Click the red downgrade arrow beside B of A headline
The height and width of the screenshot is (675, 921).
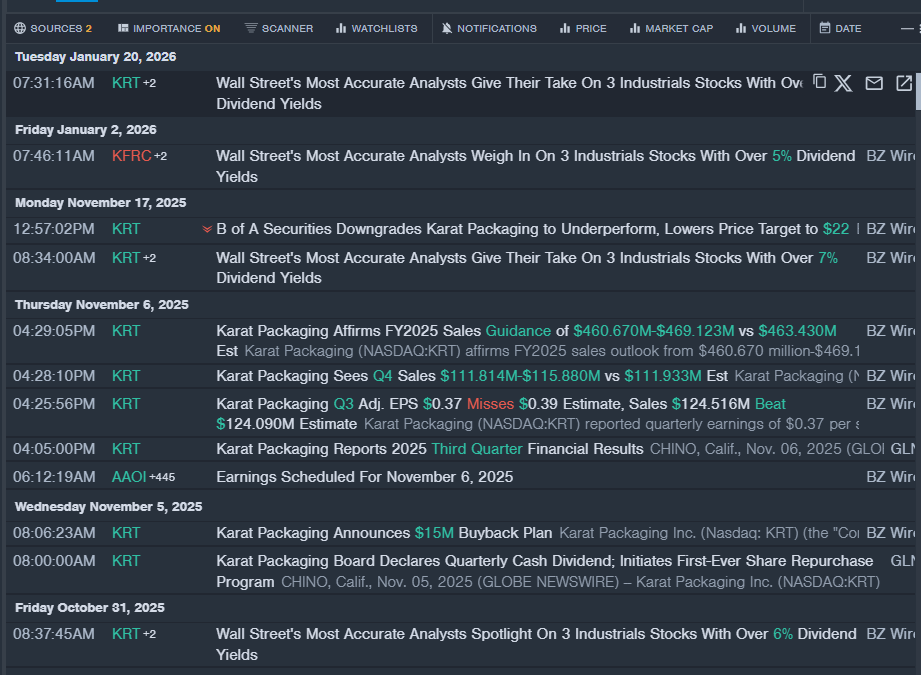207,229
